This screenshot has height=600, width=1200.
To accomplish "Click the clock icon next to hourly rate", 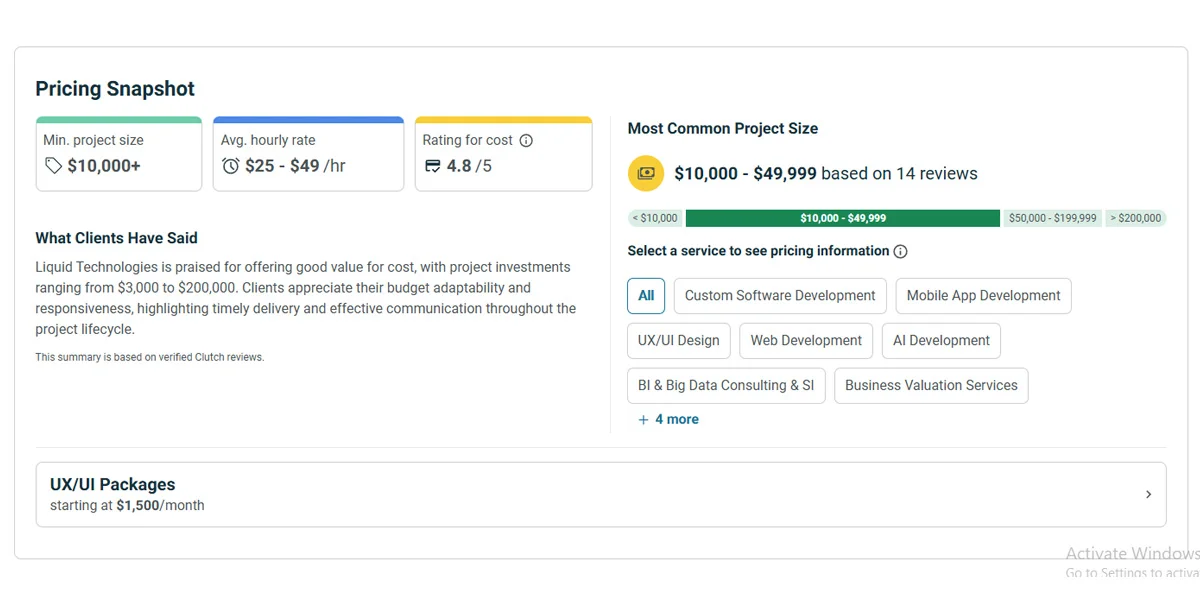I will (231, 166).
